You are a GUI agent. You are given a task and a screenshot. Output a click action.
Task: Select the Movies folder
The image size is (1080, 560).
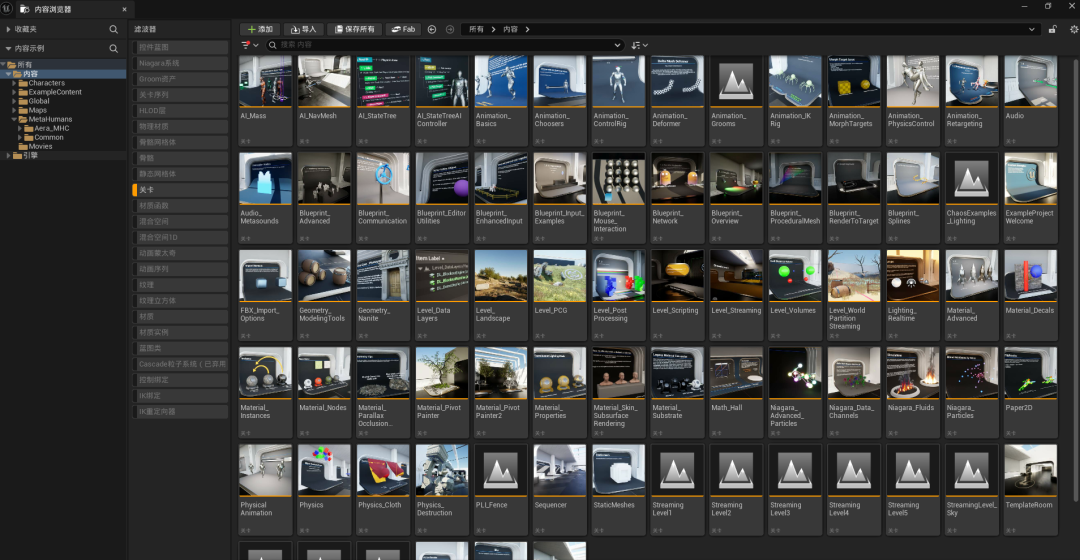click(x=40, y=147)
